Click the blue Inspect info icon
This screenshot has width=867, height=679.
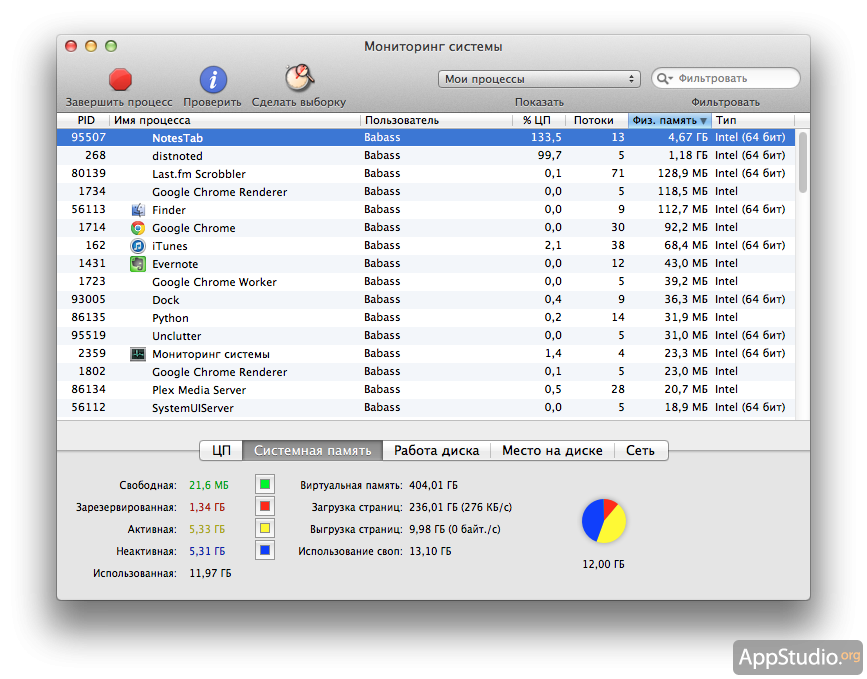click(213, 79)
